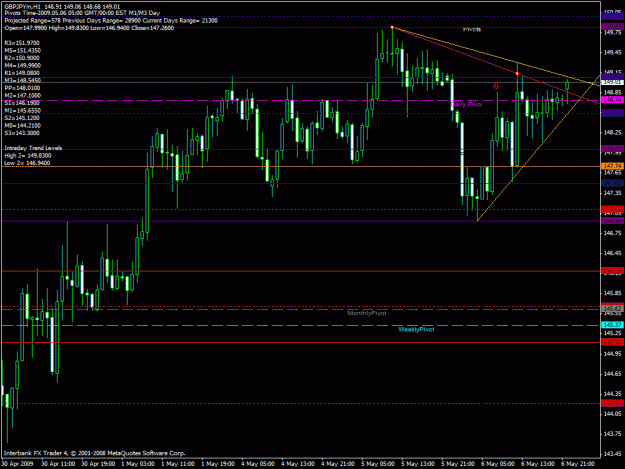Click the MonthlyPivot line label

click(367, 313)
